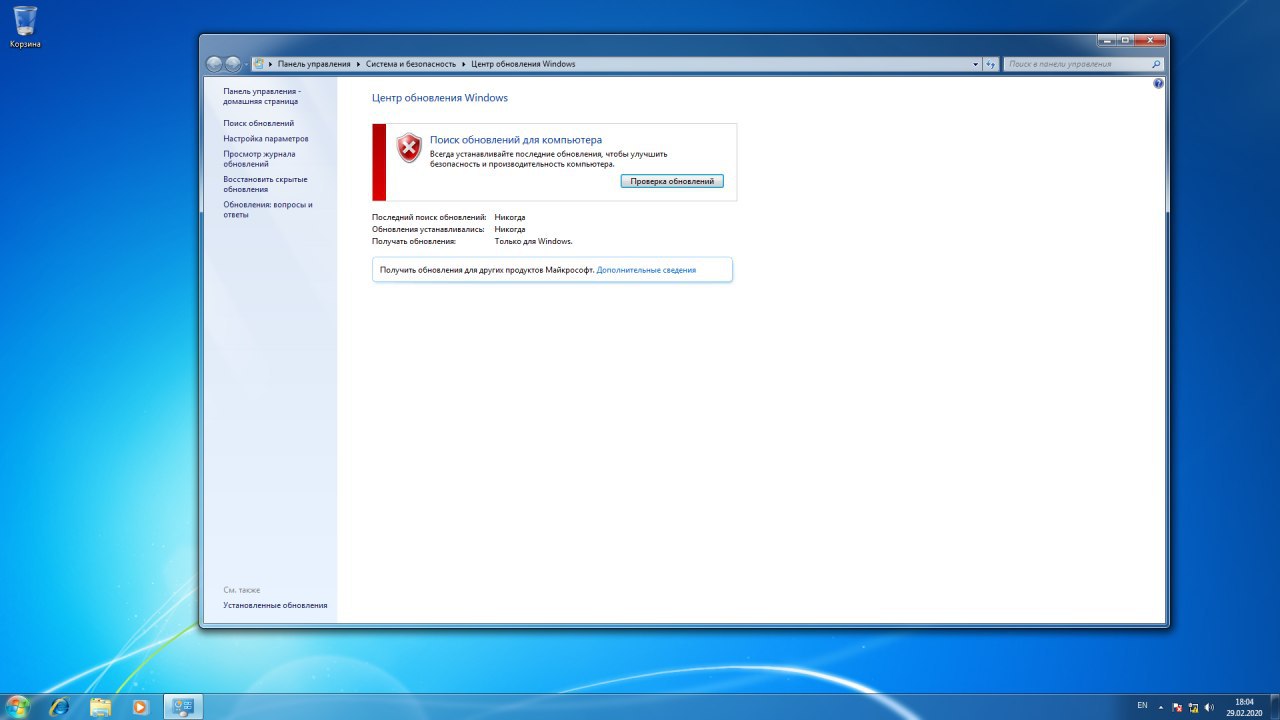Open the Start menu orb
This screenshot has height=720, width=1280.
click(x=18, y=707)
